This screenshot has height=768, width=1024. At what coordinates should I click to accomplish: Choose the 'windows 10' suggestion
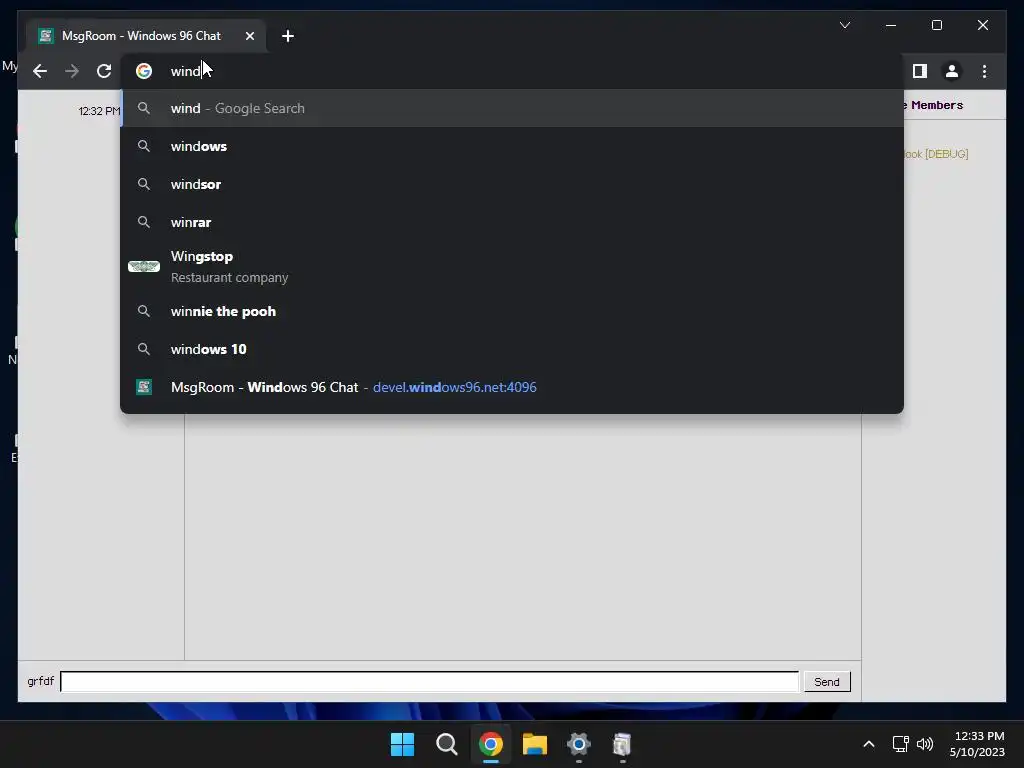click(x=513, y=349)
